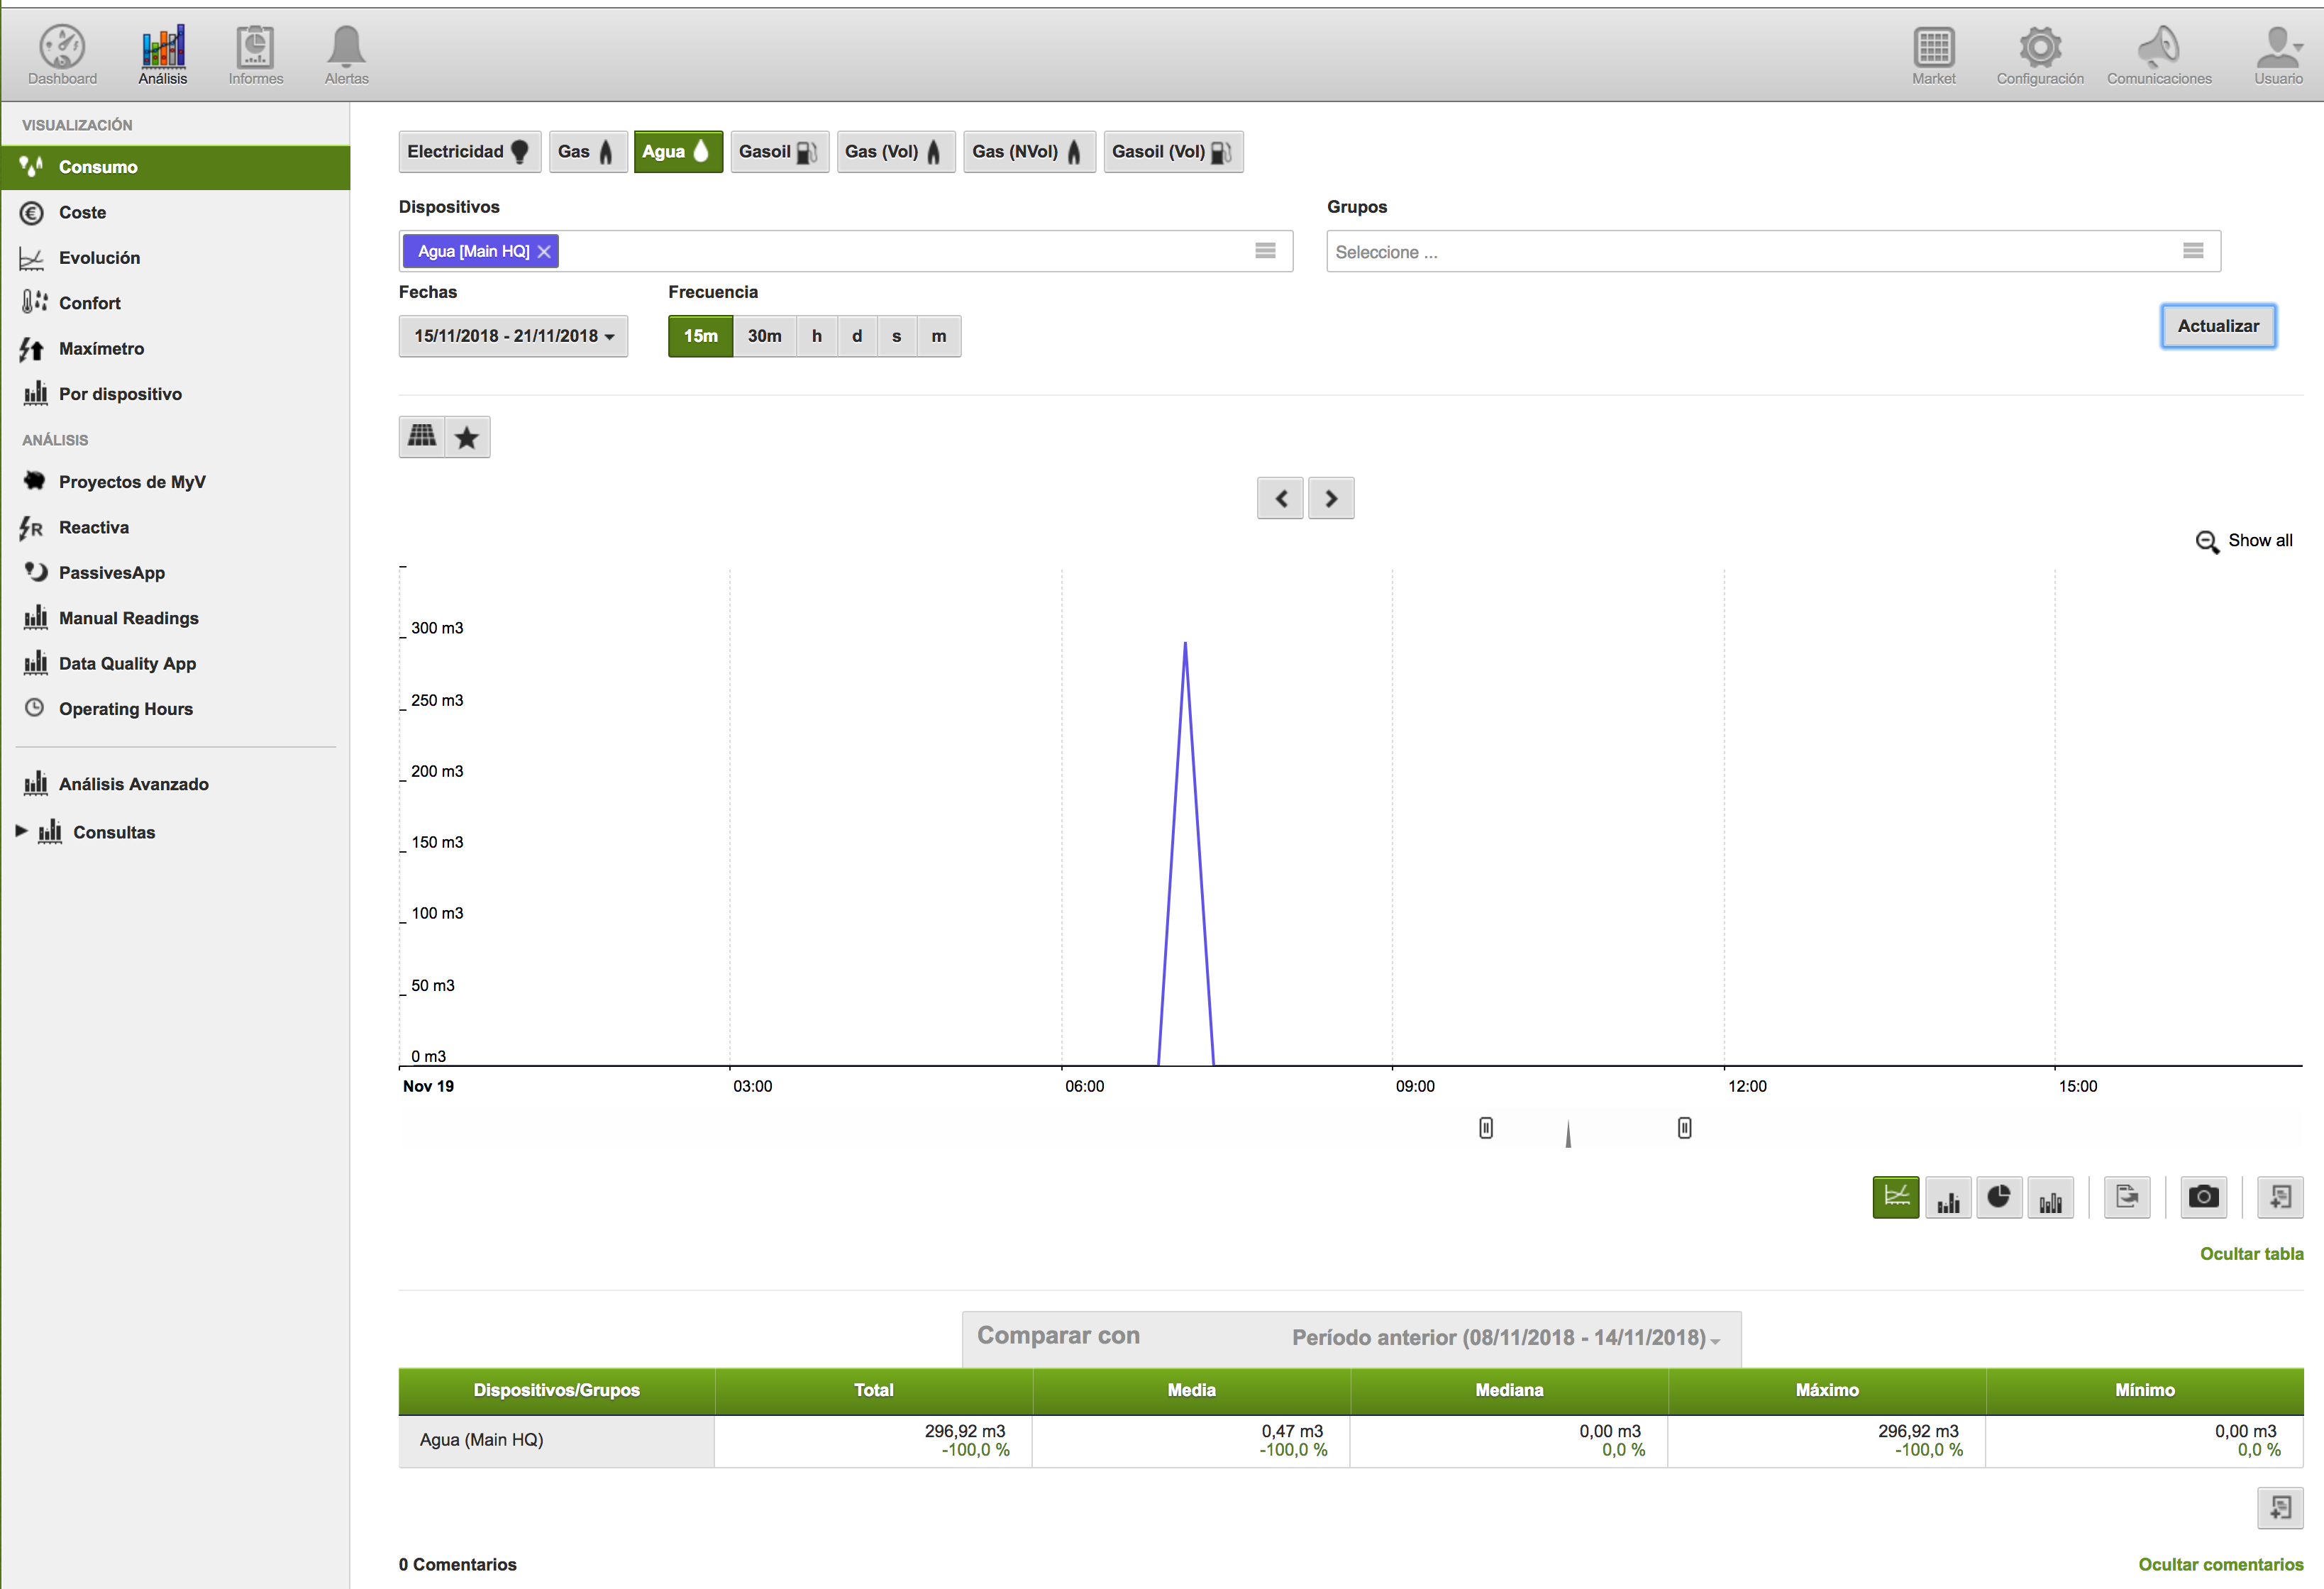2324x1589 pixels.
Task: Switch to Gasoil (Vol) source
Action: [x=1173, y=152]
